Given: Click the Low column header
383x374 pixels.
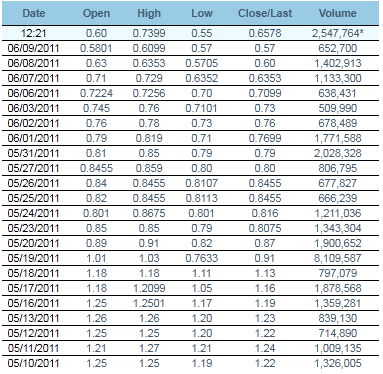Looking at the screenshot, I should [x=202, y=13].
